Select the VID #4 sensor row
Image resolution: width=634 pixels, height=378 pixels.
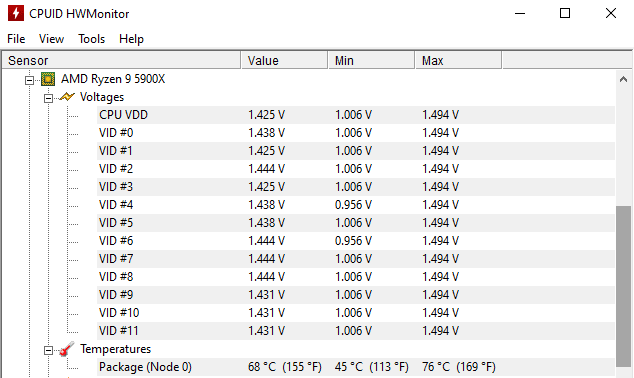(x=356, y=205)
